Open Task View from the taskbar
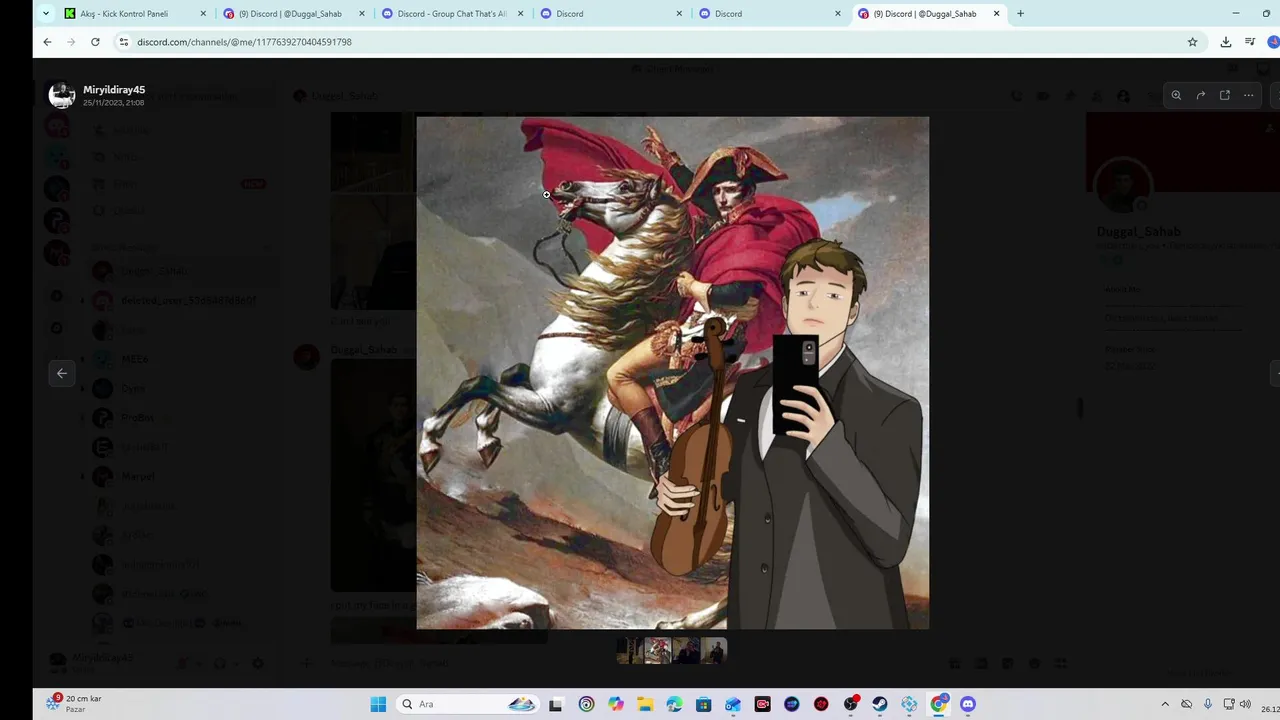 [x=556, y=704]
